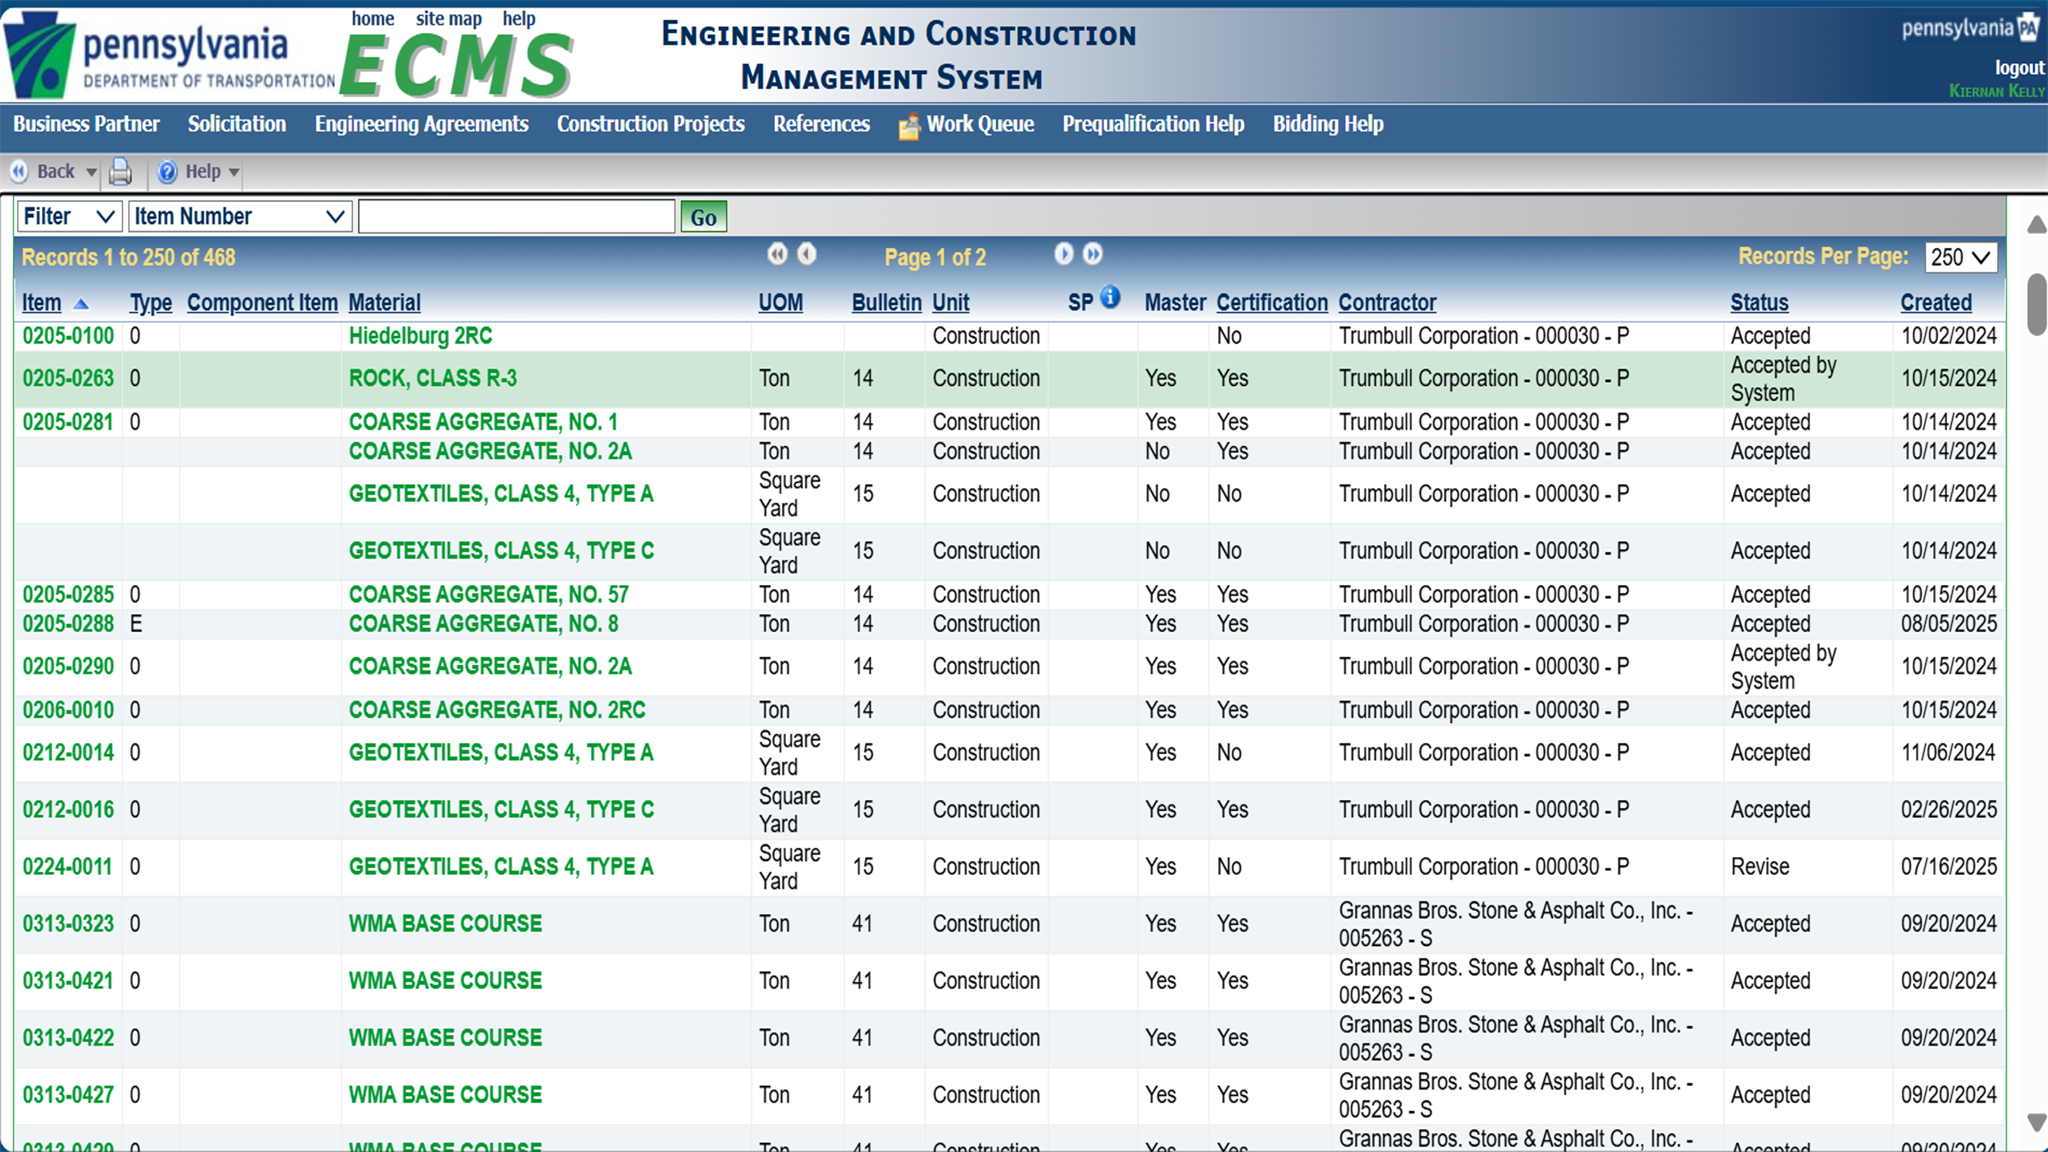The image size is (2048, 1152).
Task: Sort by the Unit column header
Action: [951, 303]
